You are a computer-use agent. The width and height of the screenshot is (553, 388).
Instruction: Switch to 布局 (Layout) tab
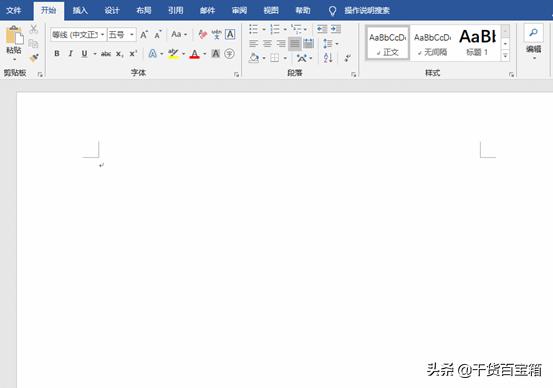144,11
